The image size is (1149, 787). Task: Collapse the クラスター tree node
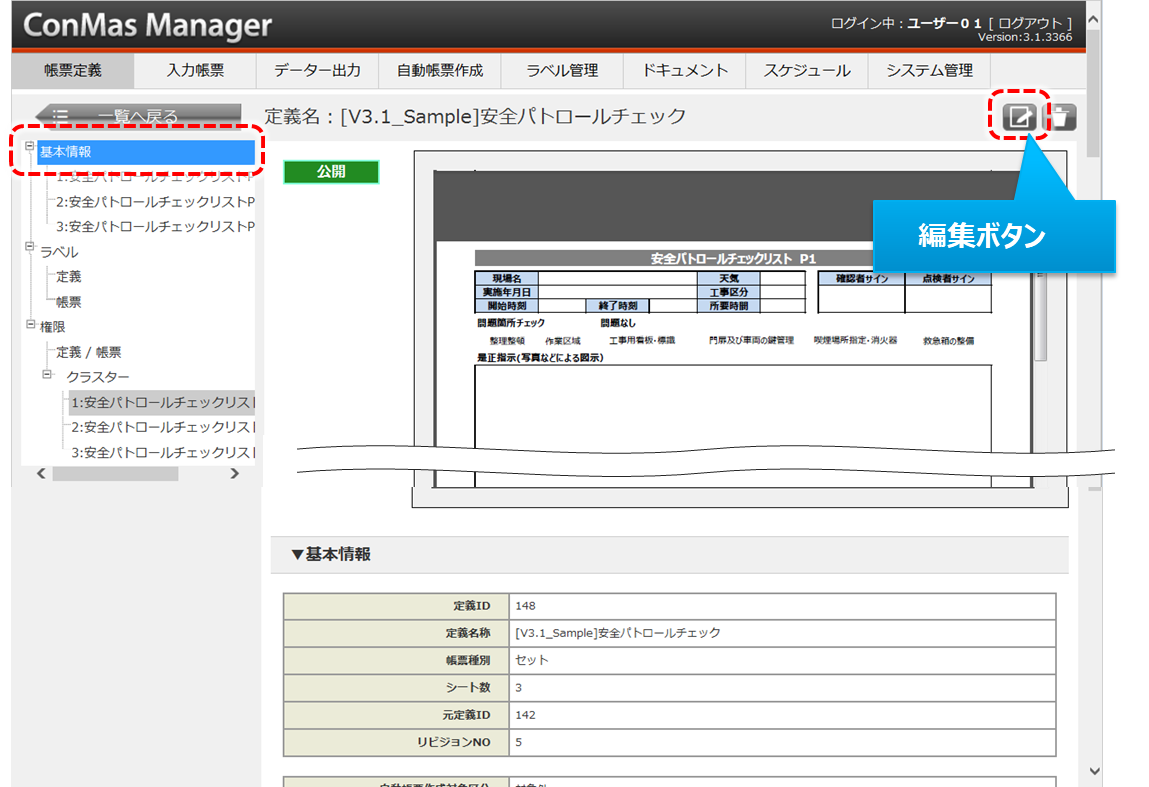[x=47, y=375]
